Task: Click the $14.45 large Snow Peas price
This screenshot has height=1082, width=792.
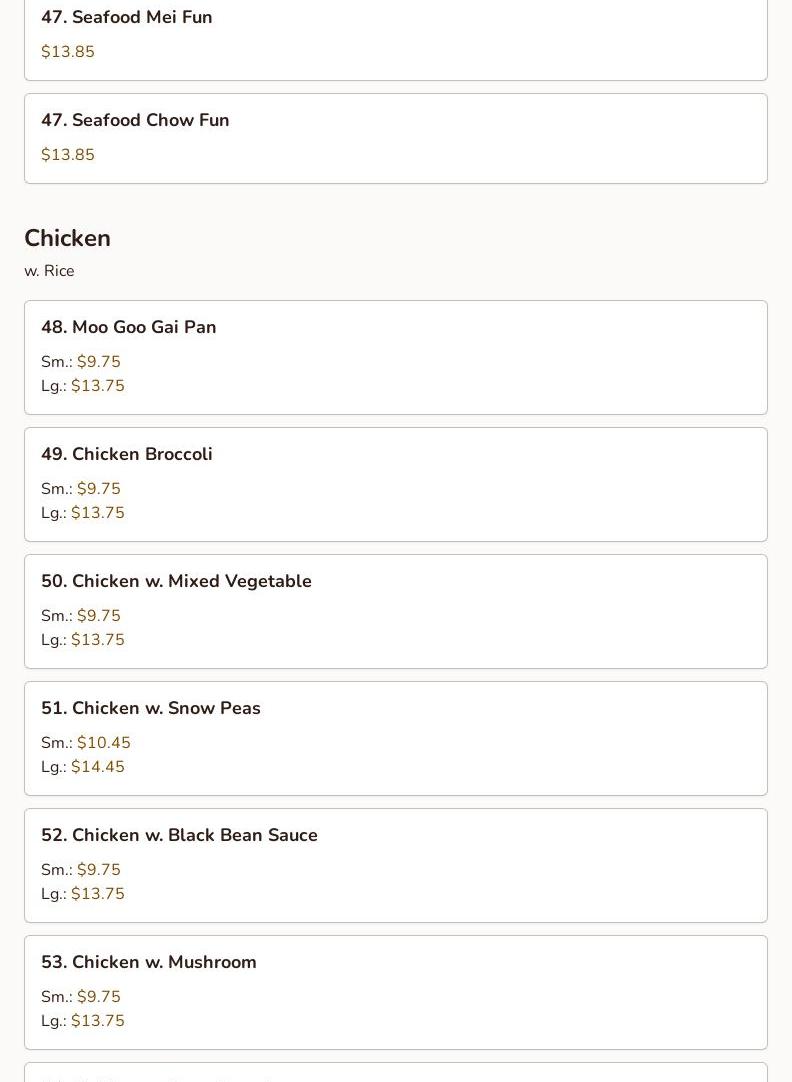Action: [x=97, y=767]
